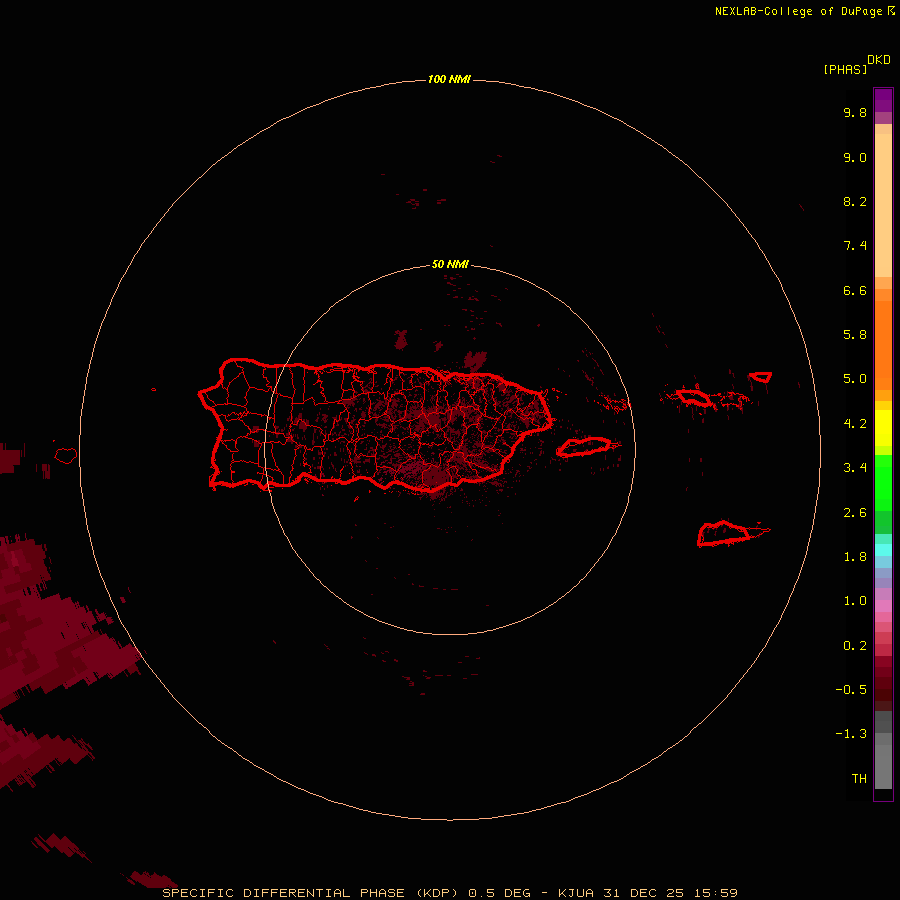Click the 4.2 scale value

coord(855,424)
